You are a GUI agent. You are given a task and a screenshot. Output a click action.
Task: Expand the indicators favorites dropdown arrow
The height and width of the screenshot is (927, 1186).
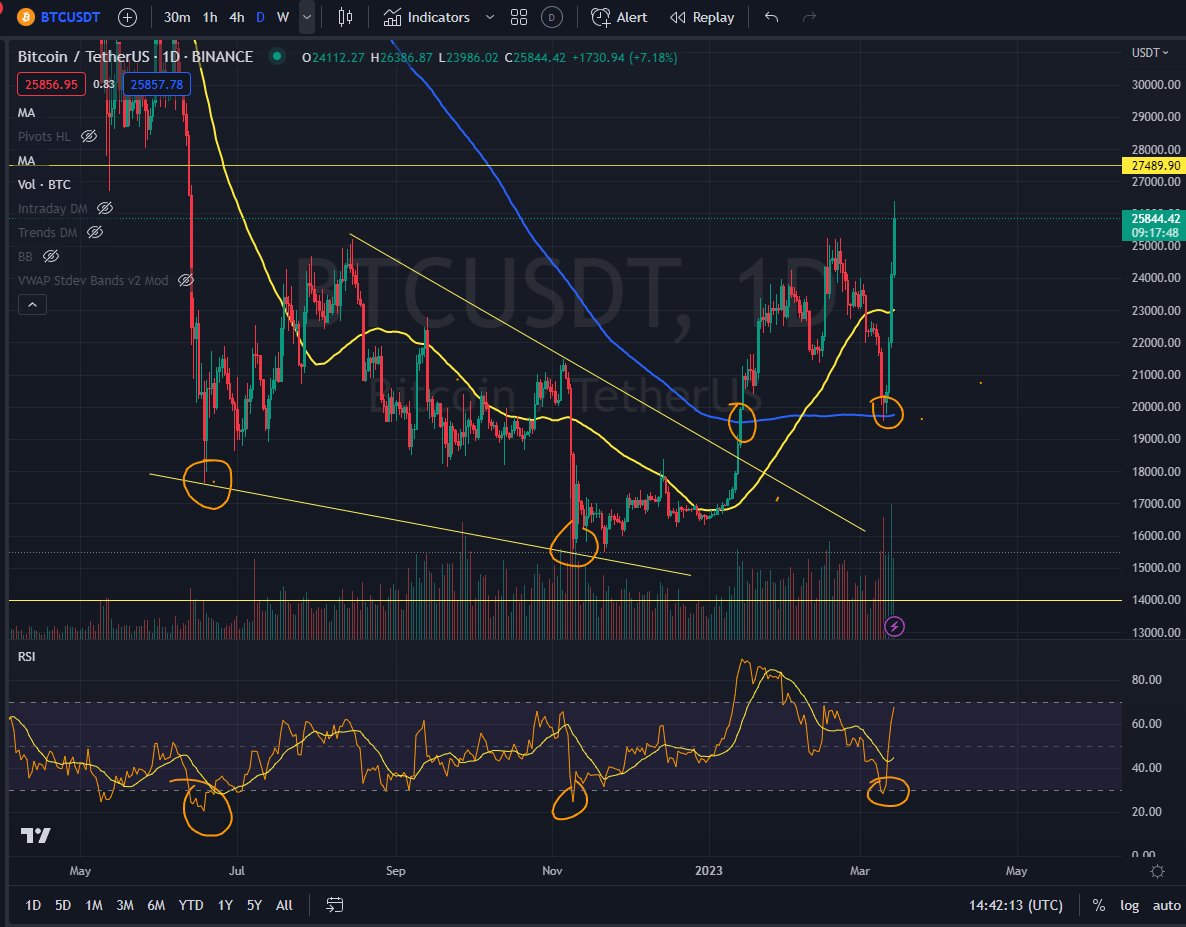(490, 17)
